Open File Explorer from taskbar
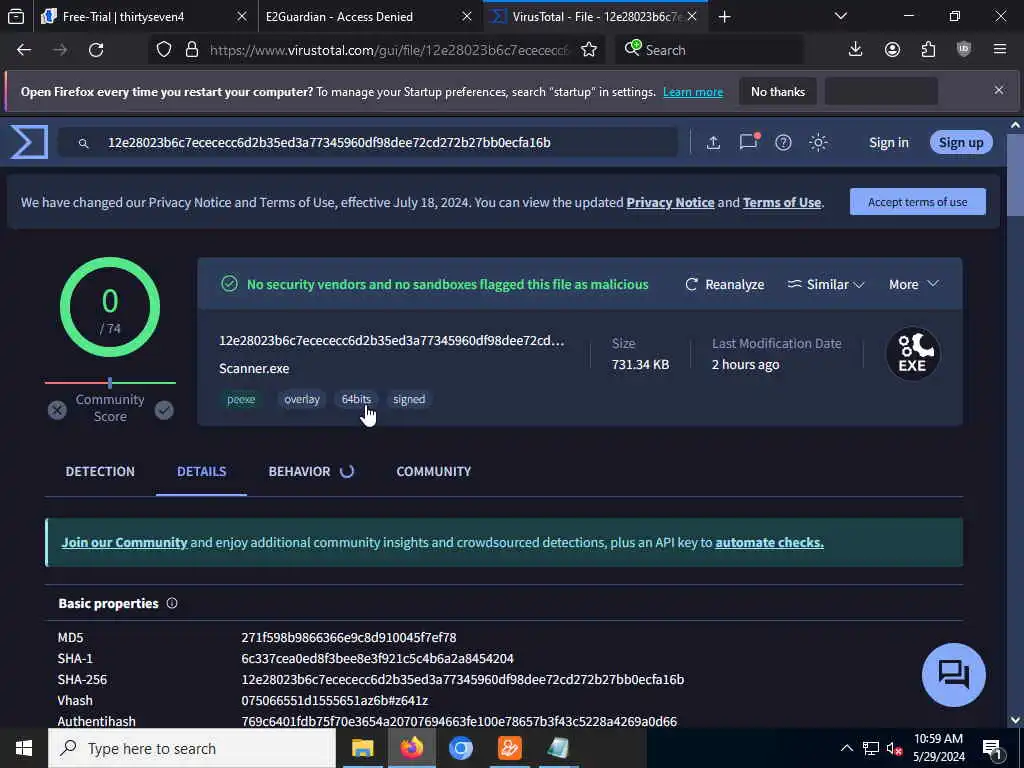Image resolution: width=1024 pixels, height=768 pixels. [x=362, y=748]
